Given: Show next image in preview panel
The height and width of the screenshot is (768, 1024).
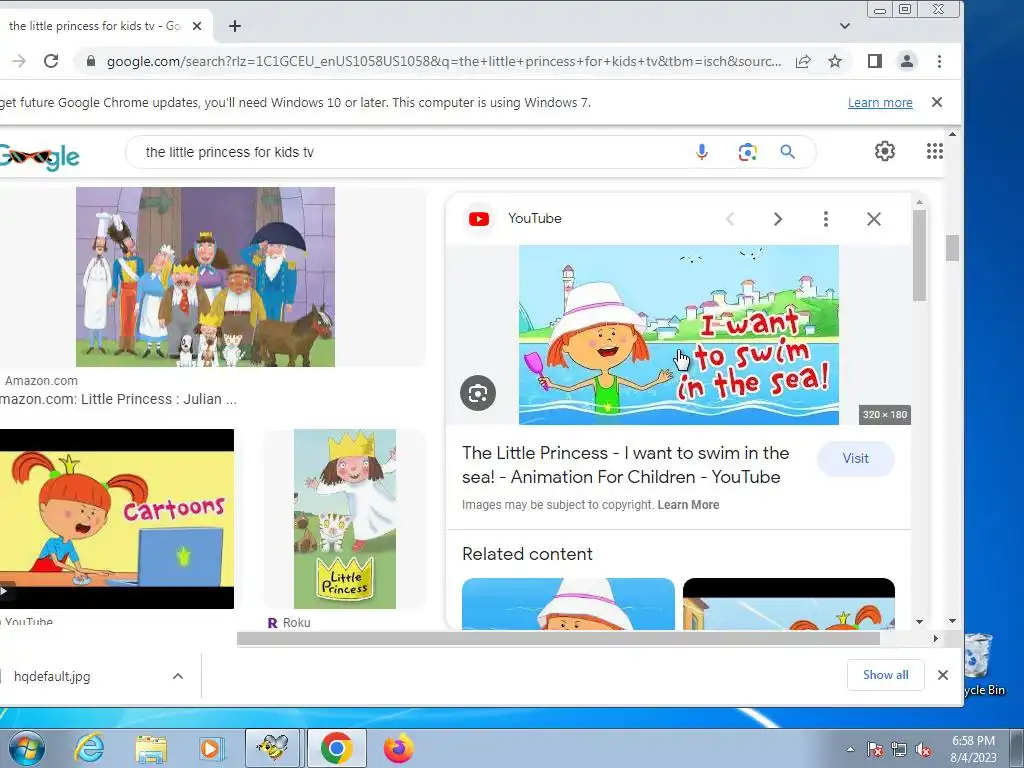Looking at the screenshot, I should click(x=778, y=219).
